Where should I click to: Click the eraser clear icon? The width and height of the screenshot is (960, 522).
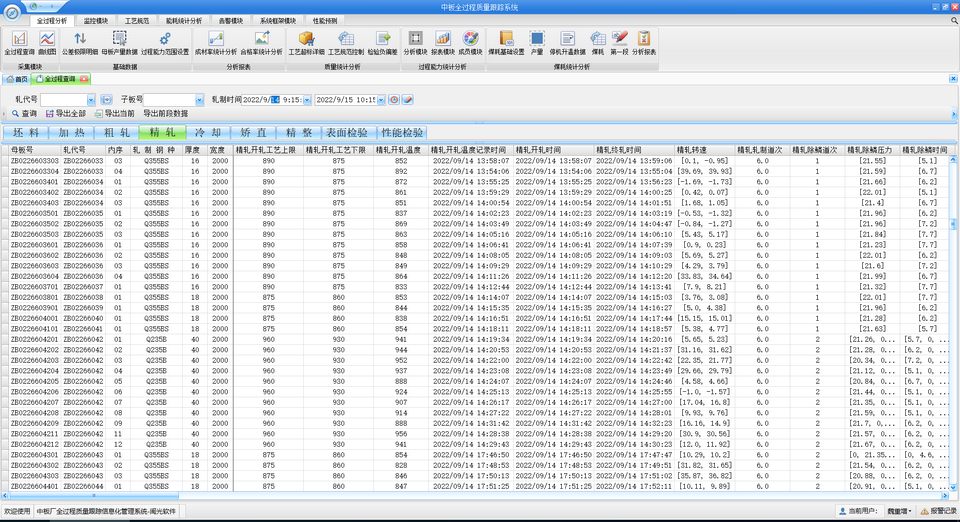coord(408,100)
